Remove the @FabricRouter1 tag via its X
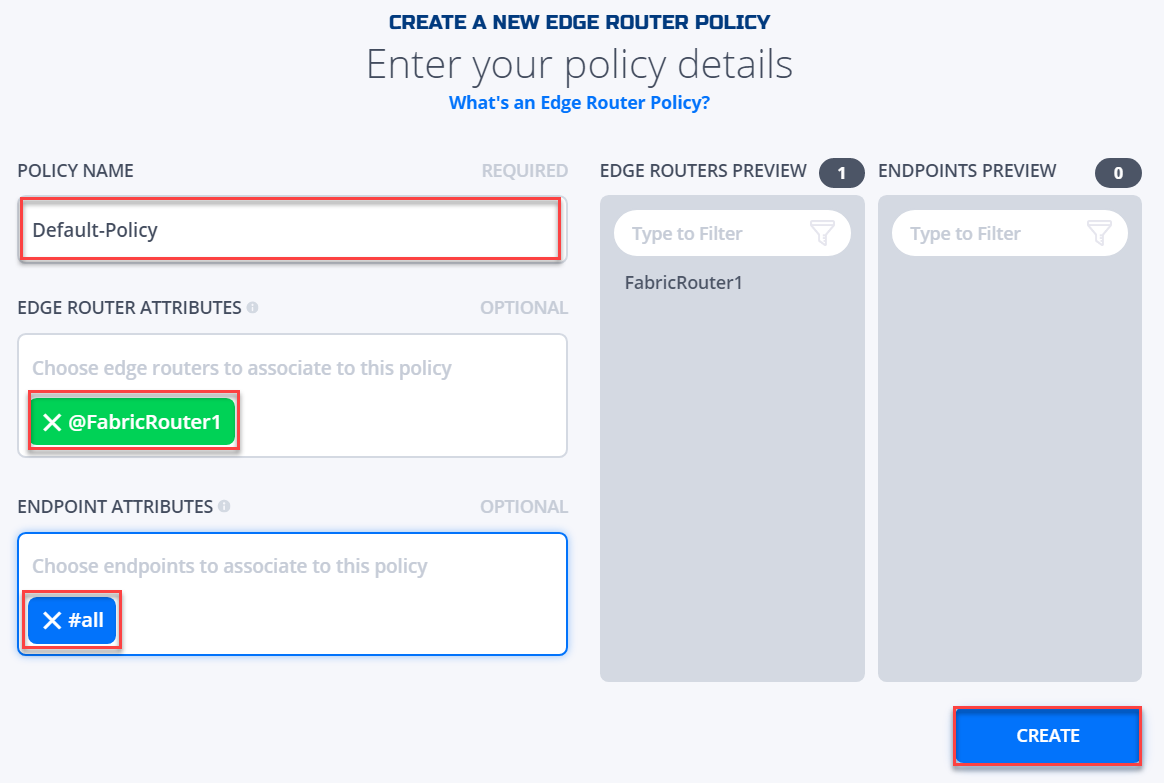This screenshot has height=783, width=1164. pos(52,422)
